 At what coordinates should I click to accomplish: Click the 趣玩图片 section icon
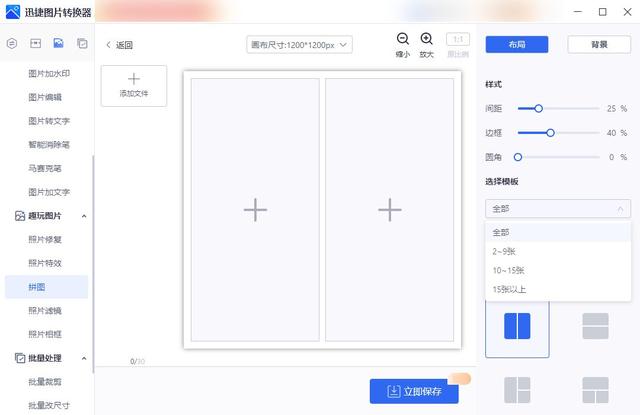tap(20, 216)
